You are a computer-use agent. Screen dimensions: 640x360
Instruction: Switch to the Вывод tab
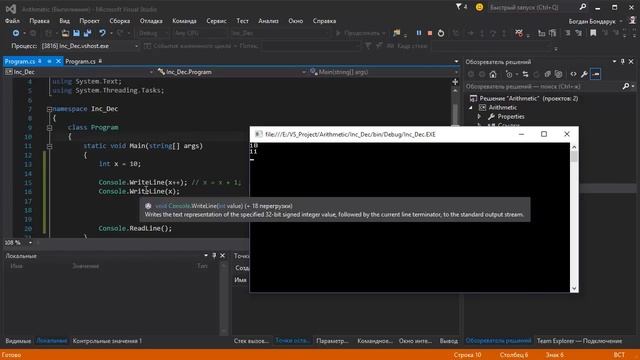(x=449, y=341)
